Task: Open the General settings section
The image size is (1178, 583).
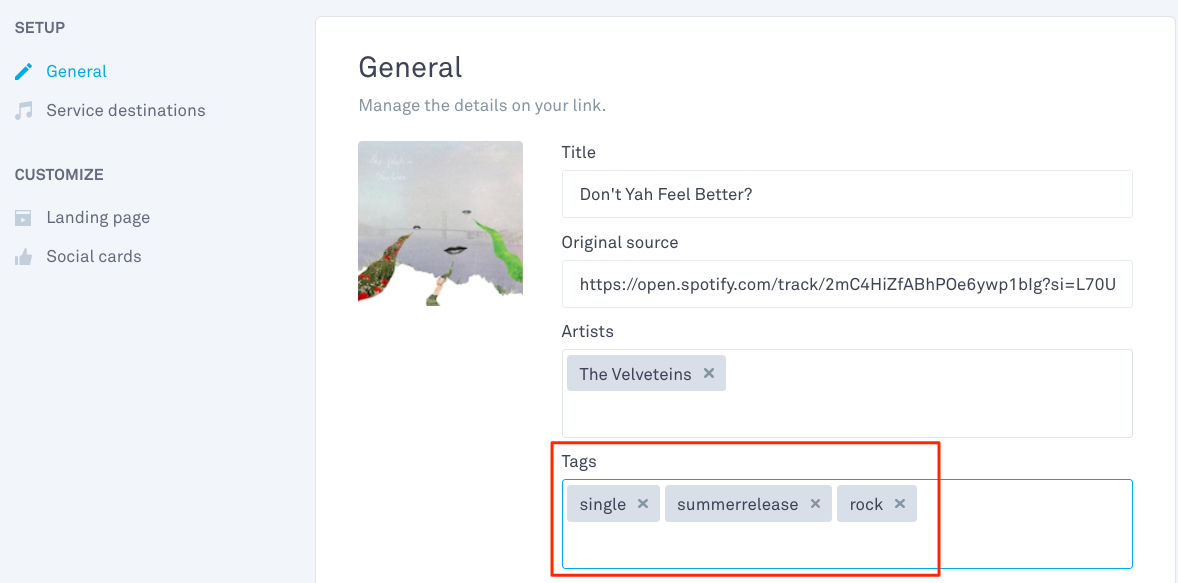Action: pos(77,71)
